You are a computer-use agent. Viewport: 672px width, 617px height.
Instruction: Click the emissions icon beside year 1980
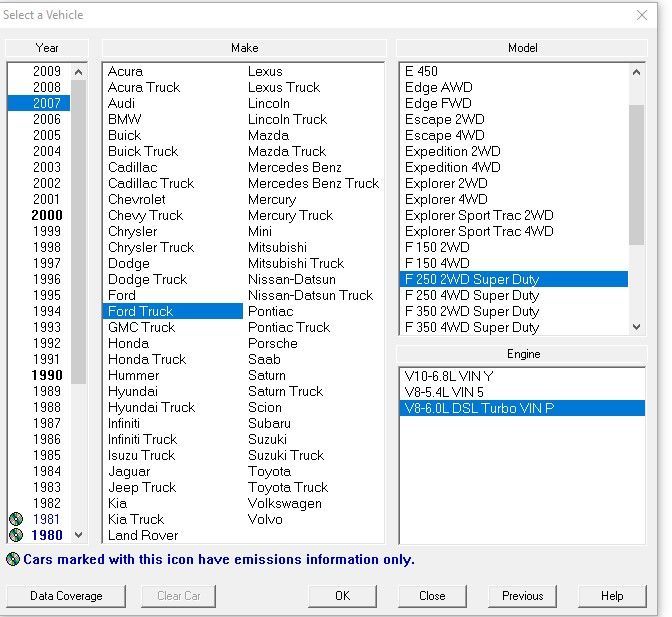[x=15, y=535]
